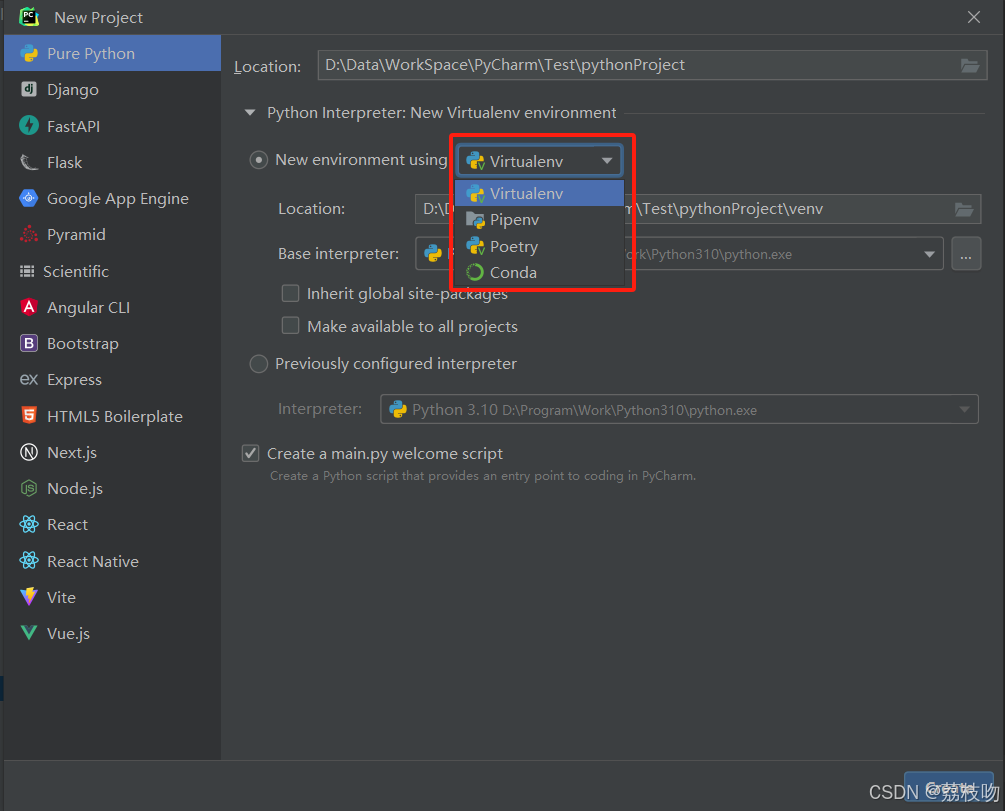Click the Scientific label in the sidebar

tap(76, 271)
